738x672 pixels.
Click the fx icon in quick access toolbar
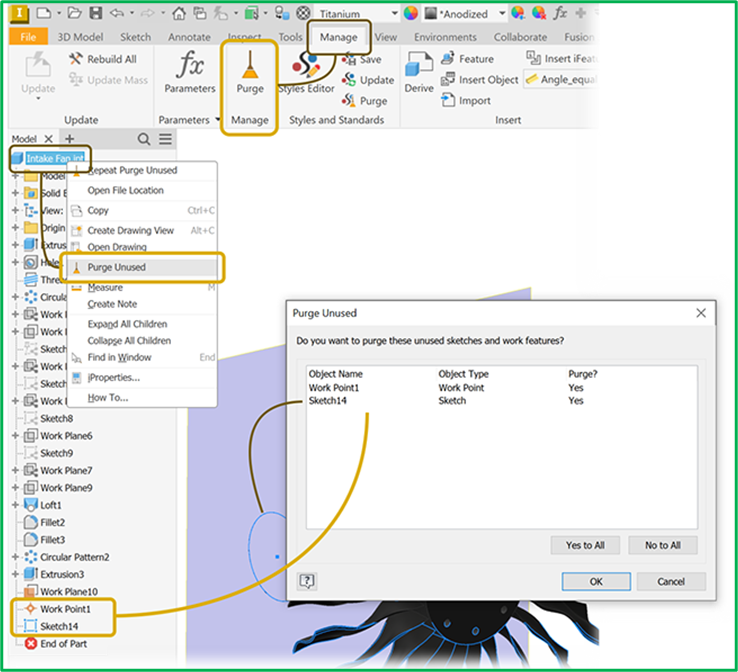[x=560, y=13]
